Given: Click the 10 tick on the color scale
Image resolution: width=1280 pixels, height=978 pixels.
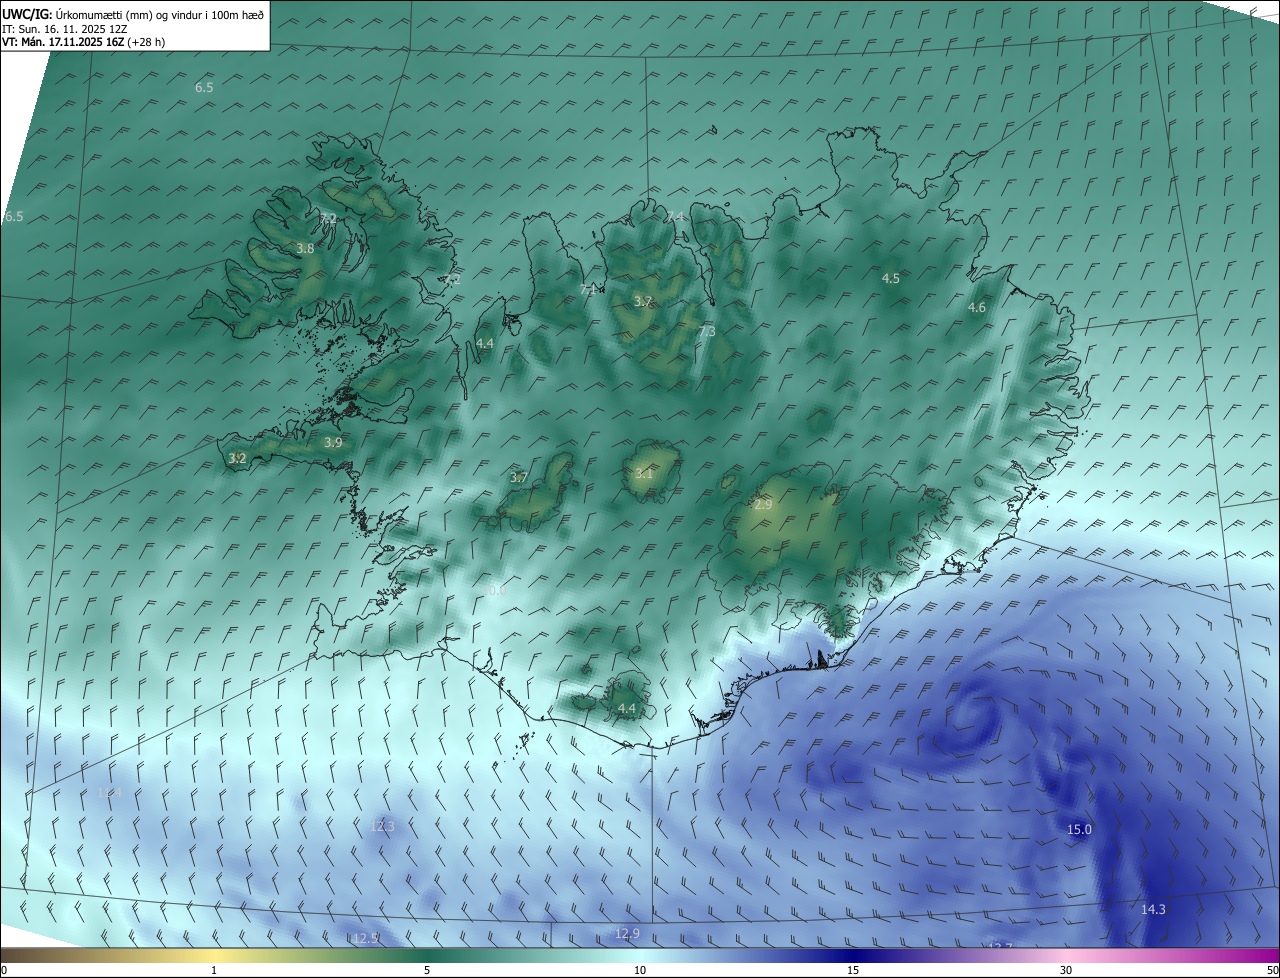Looking at the screenshot, I should (640, 970).
